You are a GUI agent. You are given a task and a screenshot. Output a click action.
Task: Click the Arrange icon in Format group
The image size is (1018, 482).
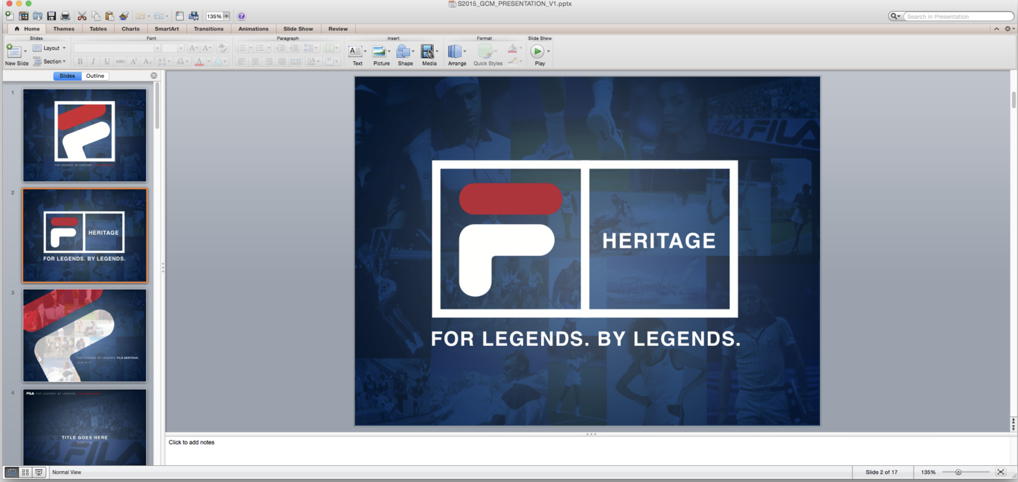[455, 51]
